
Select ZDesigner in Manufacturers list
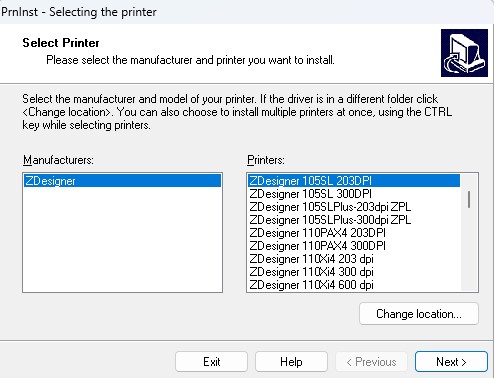coord(122,181)
